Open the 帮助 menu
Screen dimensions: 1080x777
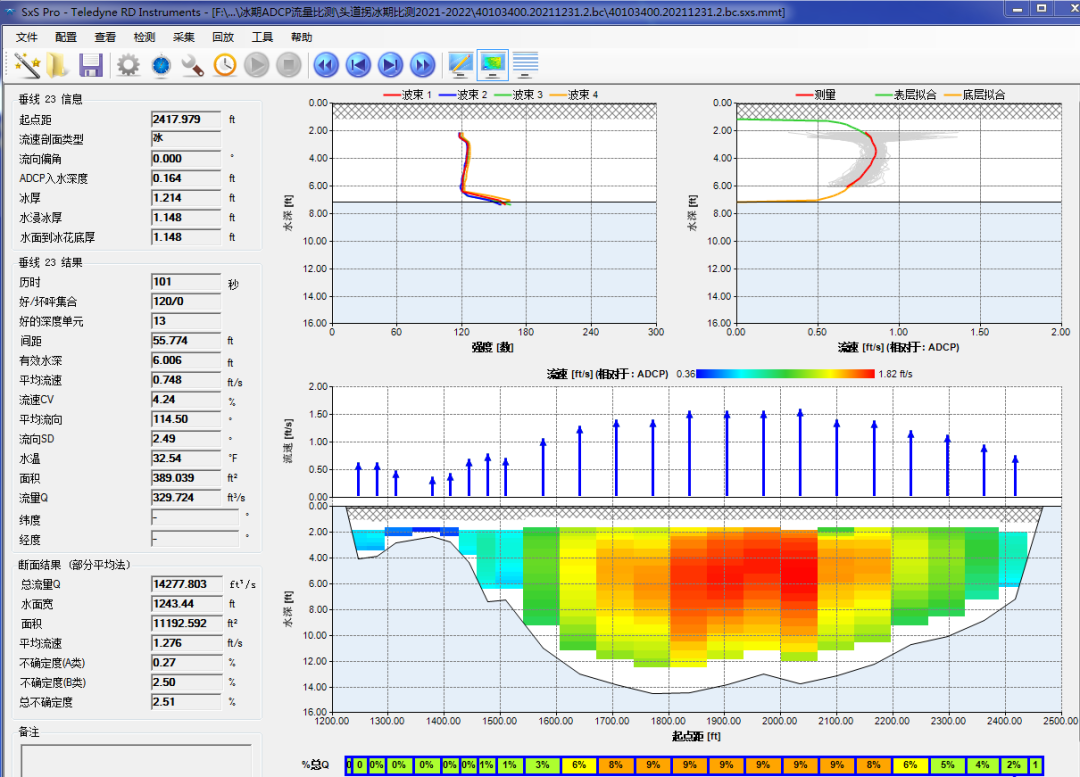click(x=301, y=37)
